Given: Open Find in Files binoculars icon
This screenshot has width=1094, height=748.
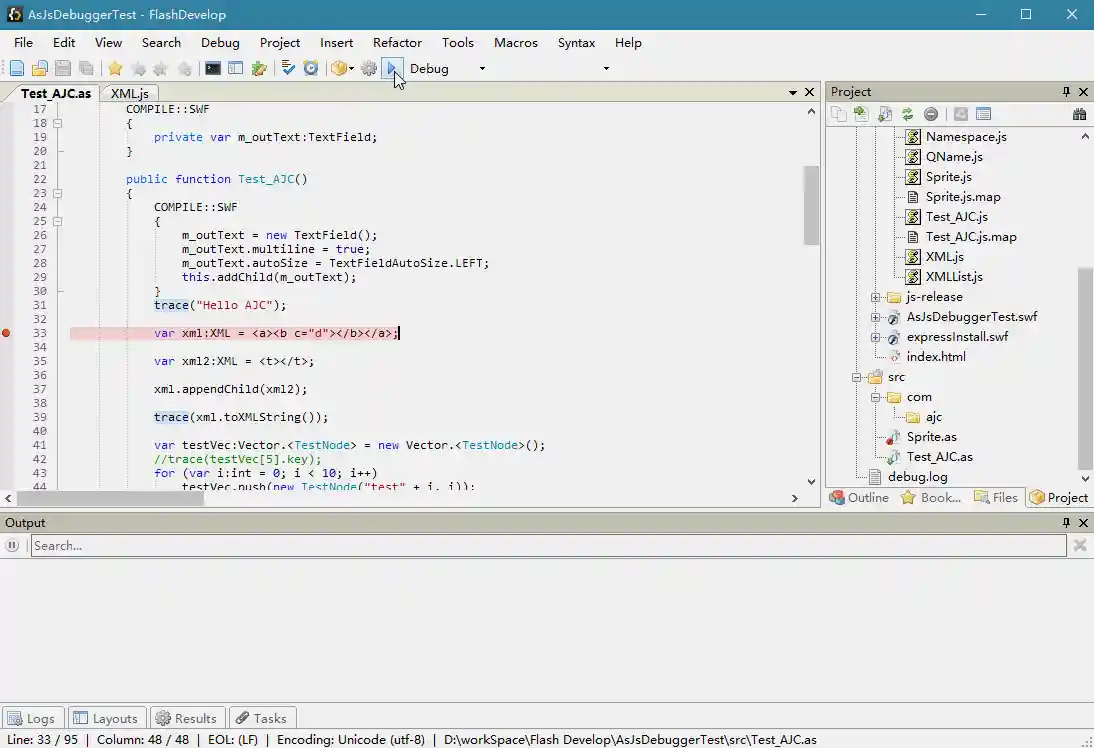Looking at the screenshot, I should point(1079,114).
